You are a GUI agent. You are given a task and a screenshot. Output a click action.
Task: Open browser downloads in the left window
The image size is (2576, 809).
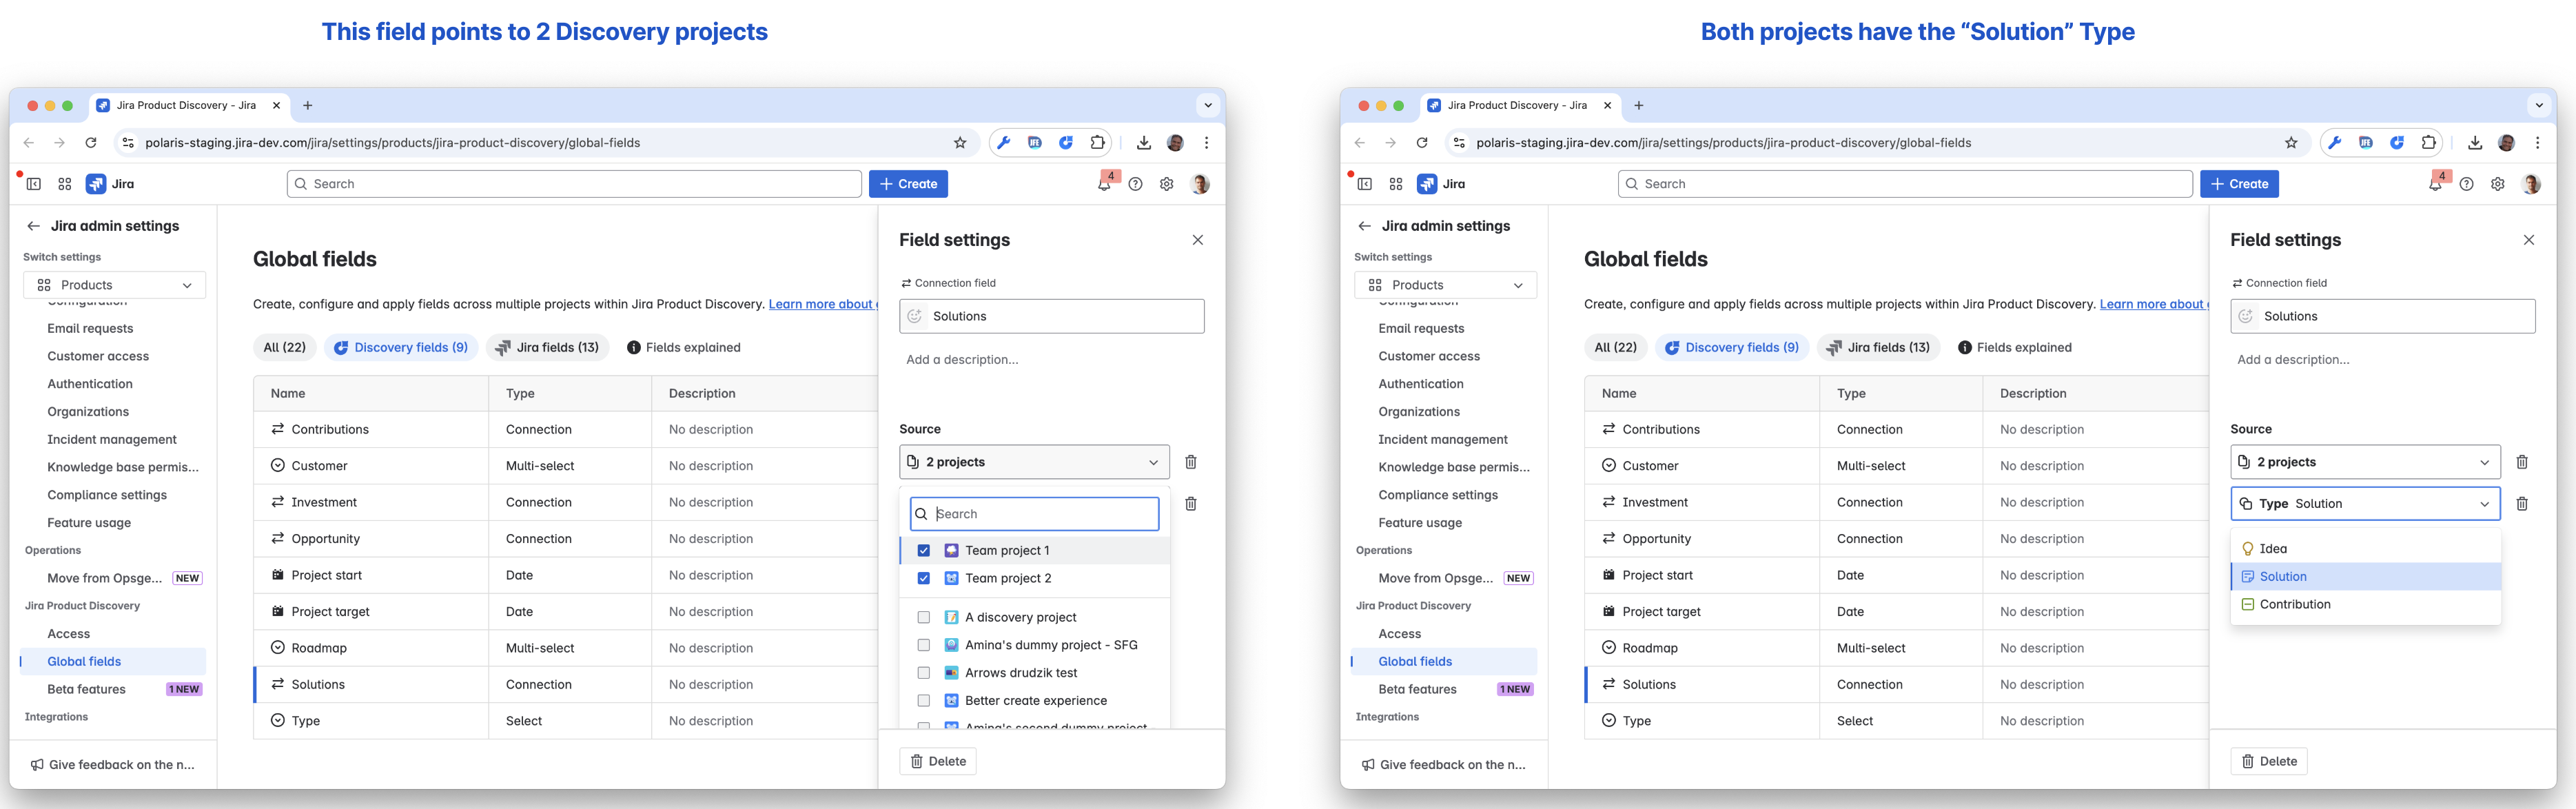point(1144,143)
